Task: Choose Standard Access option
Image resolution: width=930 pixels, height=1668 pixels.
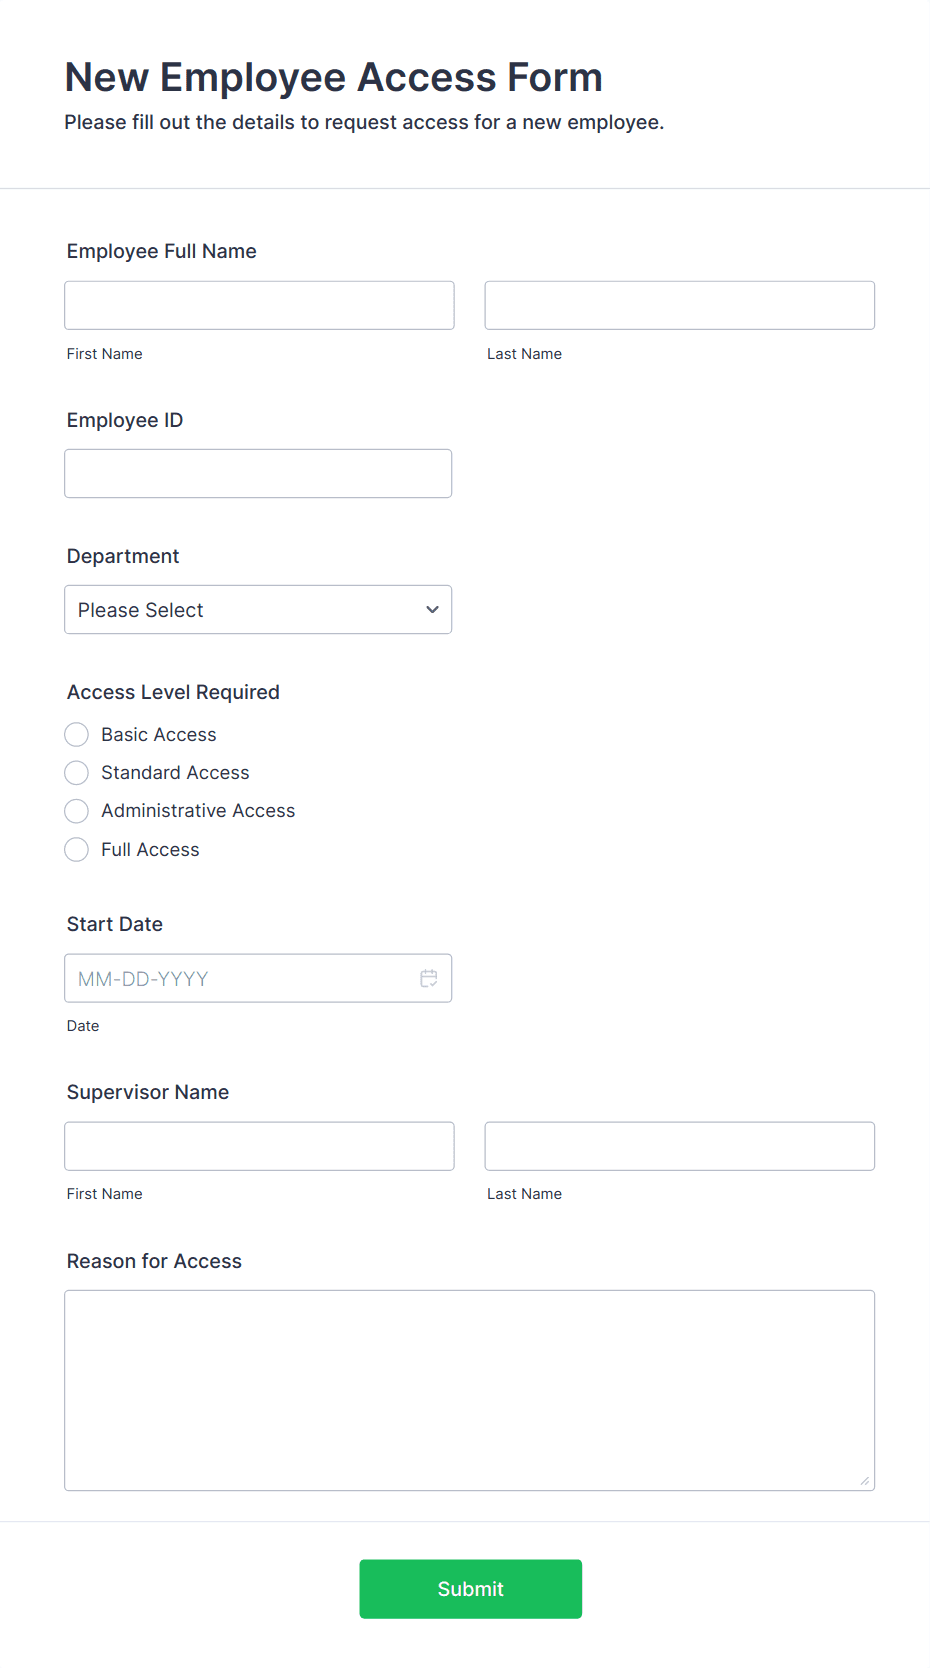Action: pos(76,772)
